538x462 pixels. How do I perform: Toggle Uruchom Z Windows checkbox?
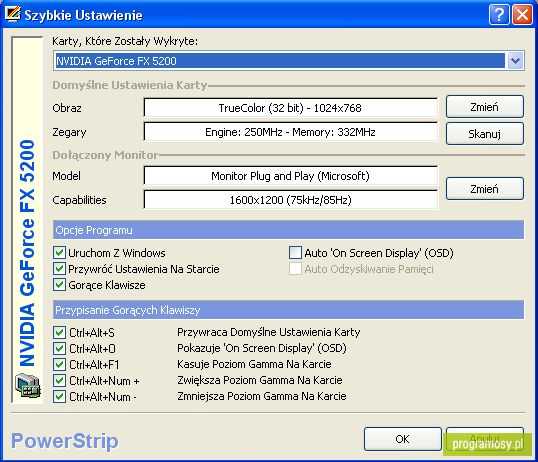point(59,253)
